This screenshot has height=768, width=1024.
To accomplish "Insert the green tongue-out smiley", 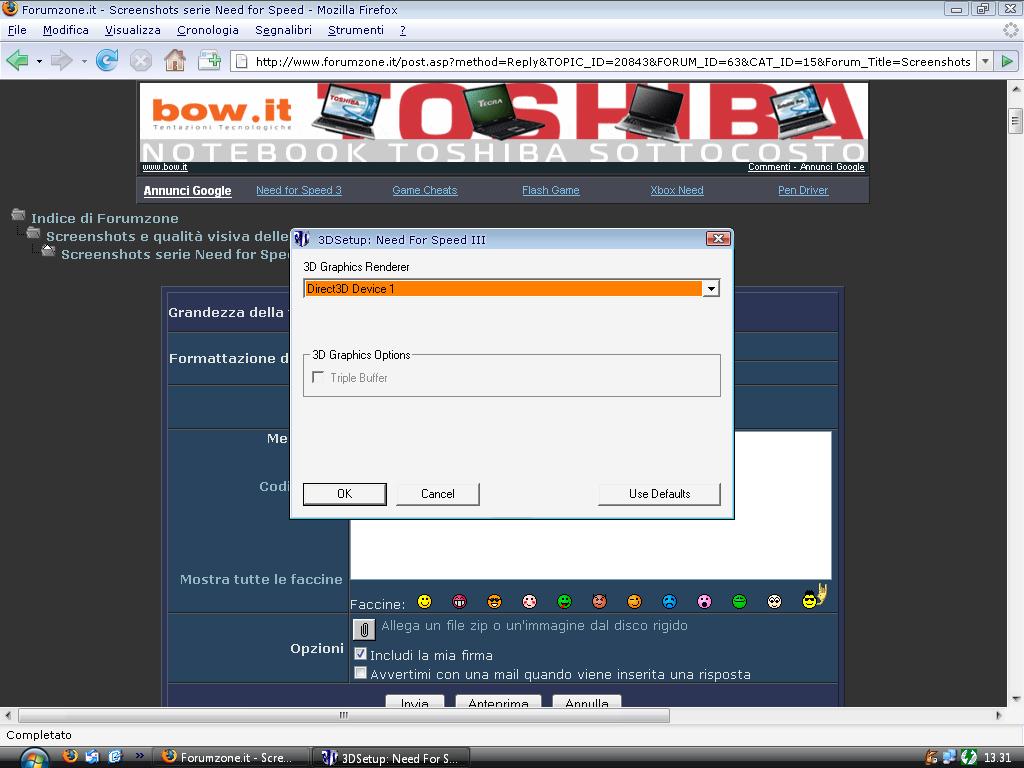I will 564,601.
